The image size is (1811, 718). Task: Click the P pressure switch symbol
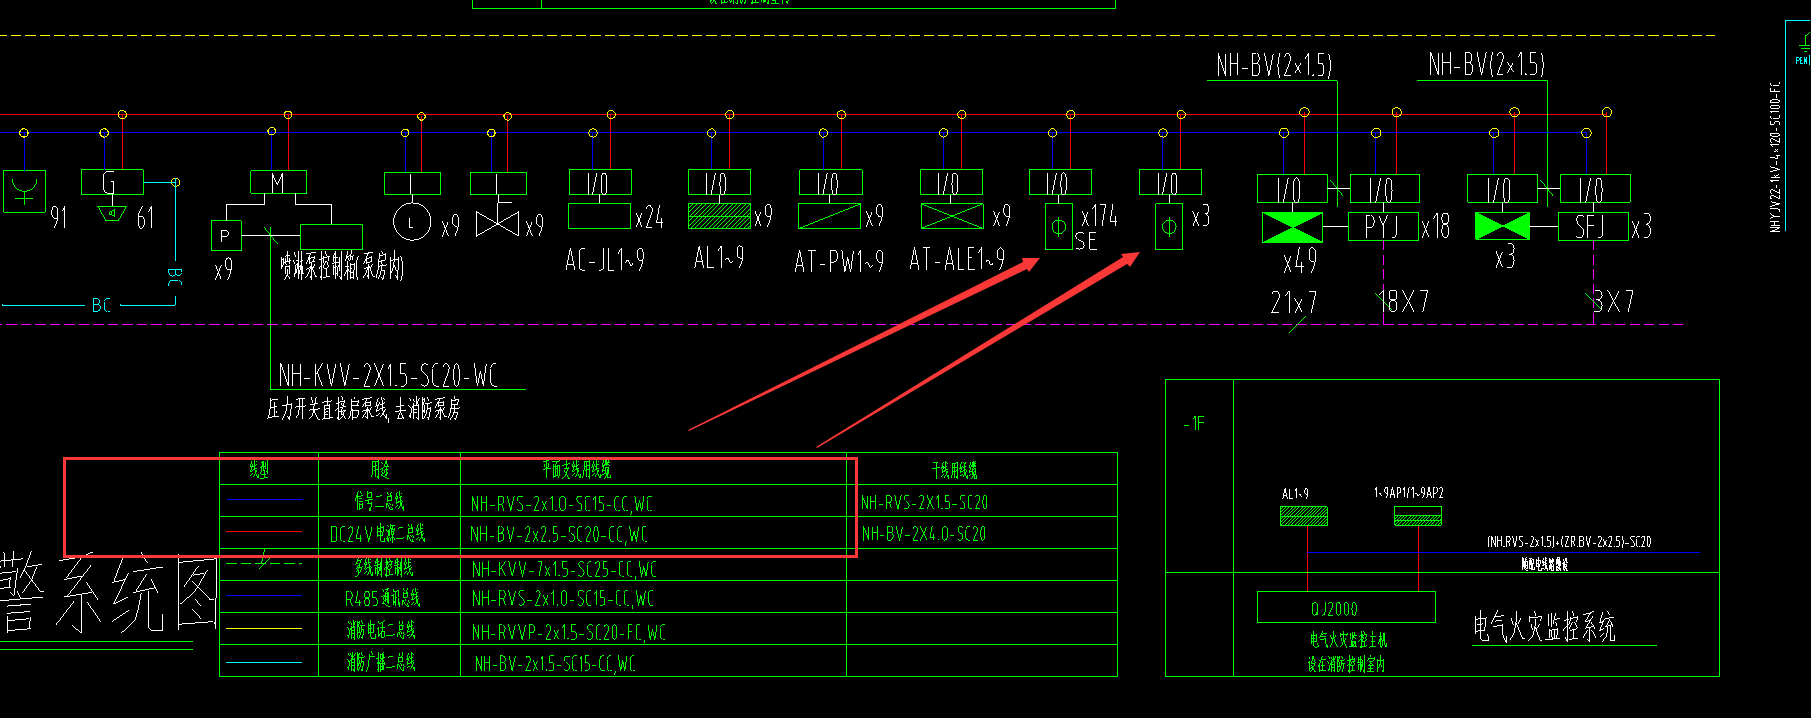coord(225,236)
